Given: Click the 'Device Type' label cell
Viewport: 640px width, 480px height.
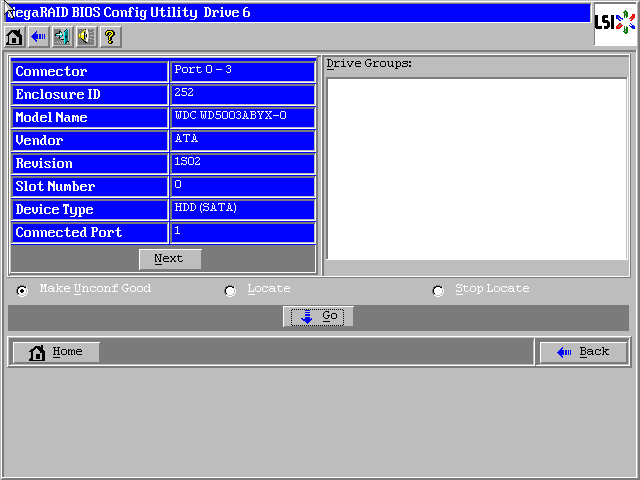Looking at the screenshot, I should point(90,209).
